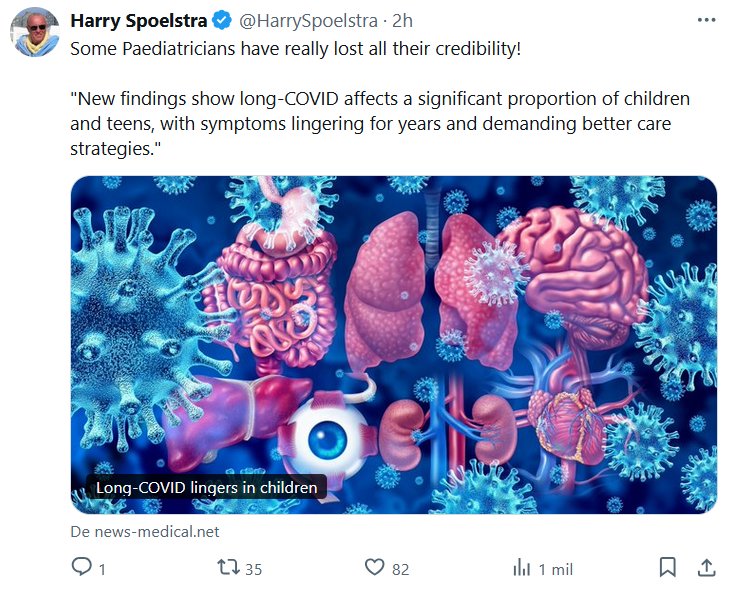Screen dimensions: 730x590
Task: Open the three-dot More options menu
Action: (x=706, y=20)
